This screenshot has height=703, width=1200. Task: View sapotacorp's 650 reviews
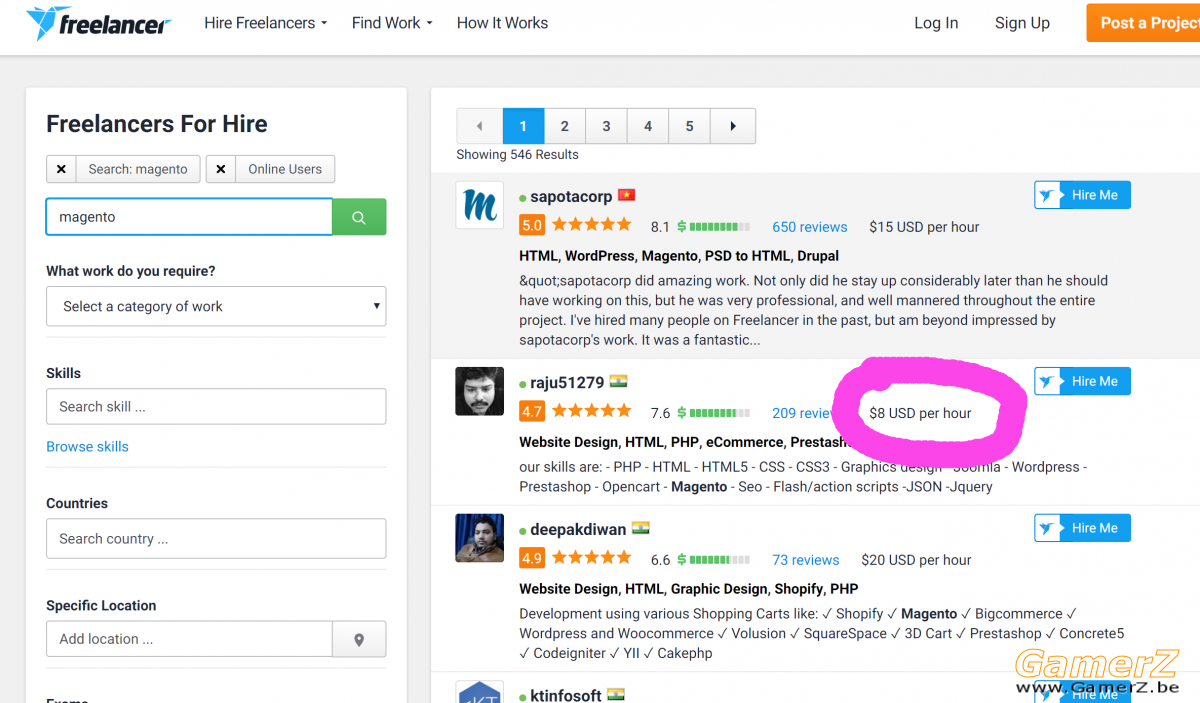[x=810, y=227]
